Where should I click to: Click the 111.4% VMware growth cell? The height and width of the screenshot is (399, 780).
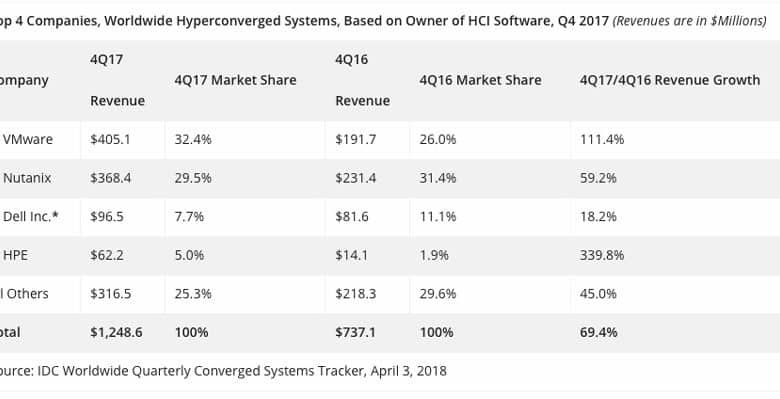[602, 139]
